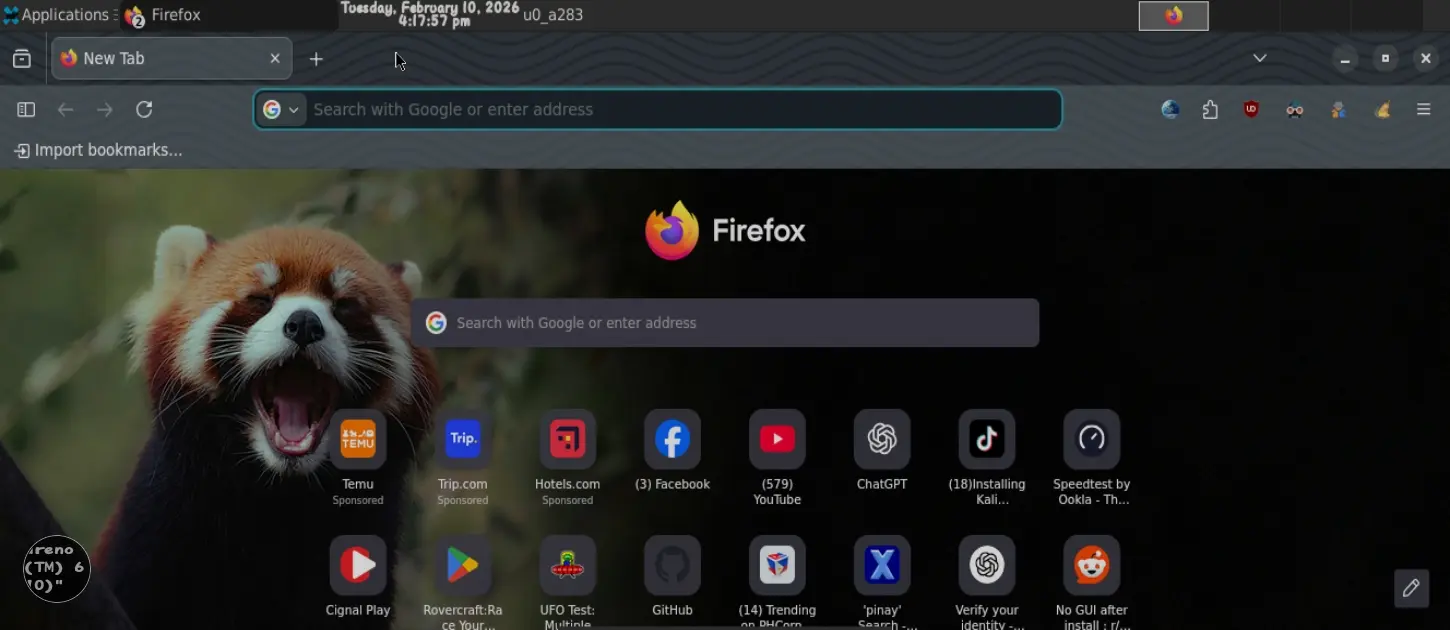This screenshot has width=1450, height=630.
Task: Open the UFO Test shortcut
Action: coord(568,565)
